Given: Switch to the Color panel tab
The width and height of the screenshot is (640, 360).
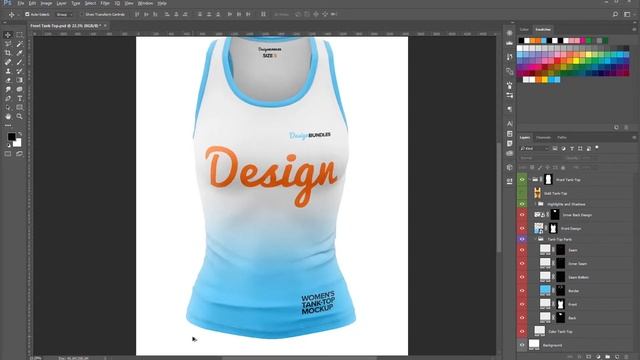Looking at the screenshot, I should coord(524,29).
